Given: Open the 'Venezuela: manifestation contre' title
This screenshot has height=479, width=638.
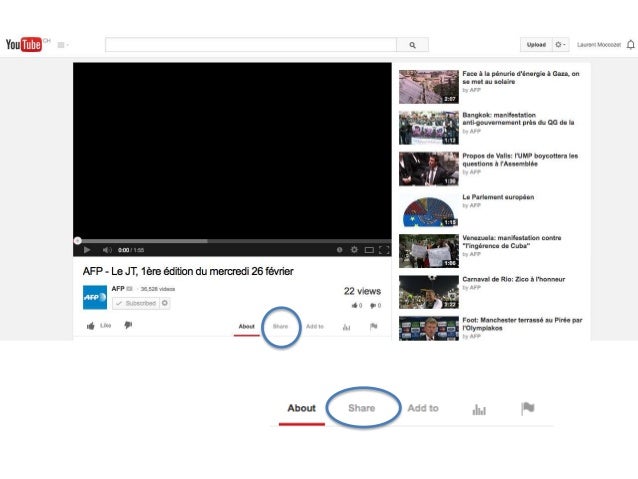Looking at the screenshot, I should tap(512, 242).
